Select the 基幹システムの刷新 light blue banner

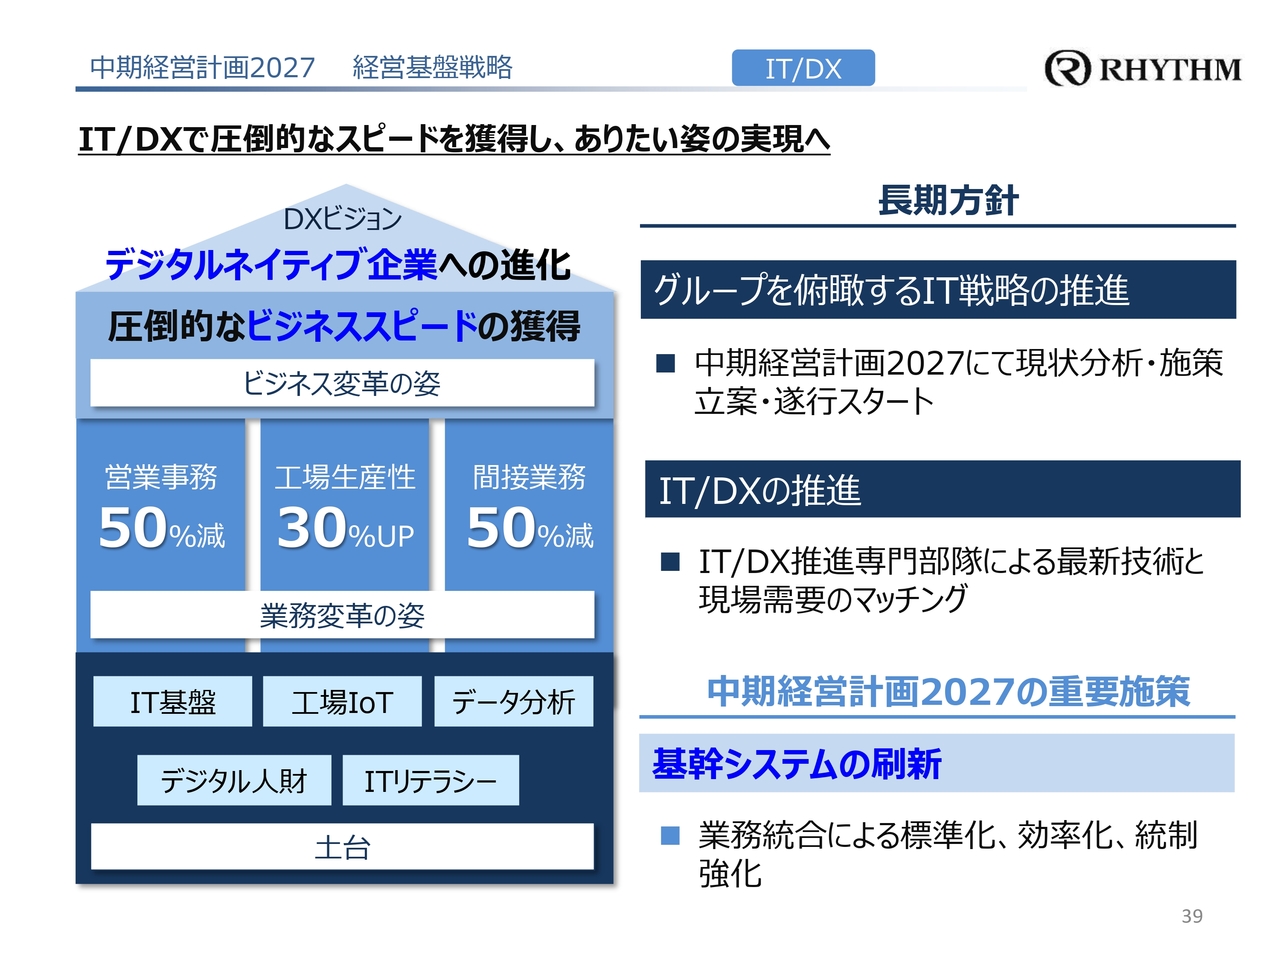936,764
